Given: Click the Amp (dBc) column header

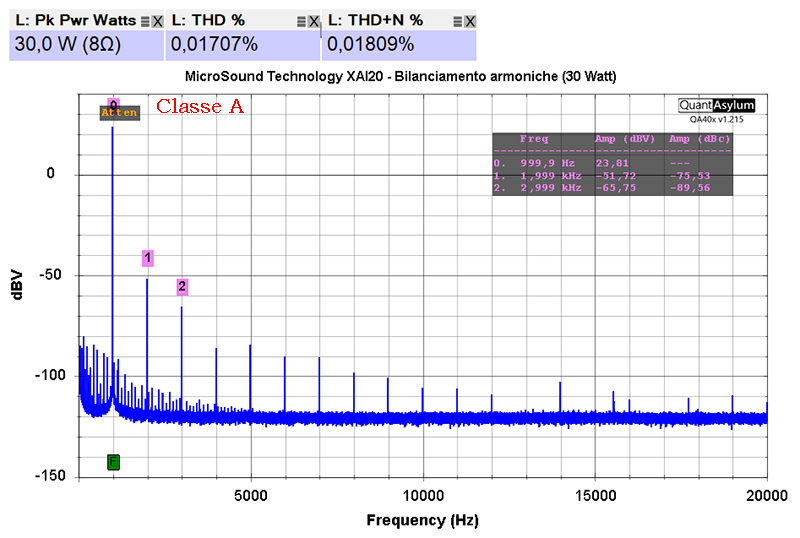Looking at the screenshot, I should click(699, 139).
